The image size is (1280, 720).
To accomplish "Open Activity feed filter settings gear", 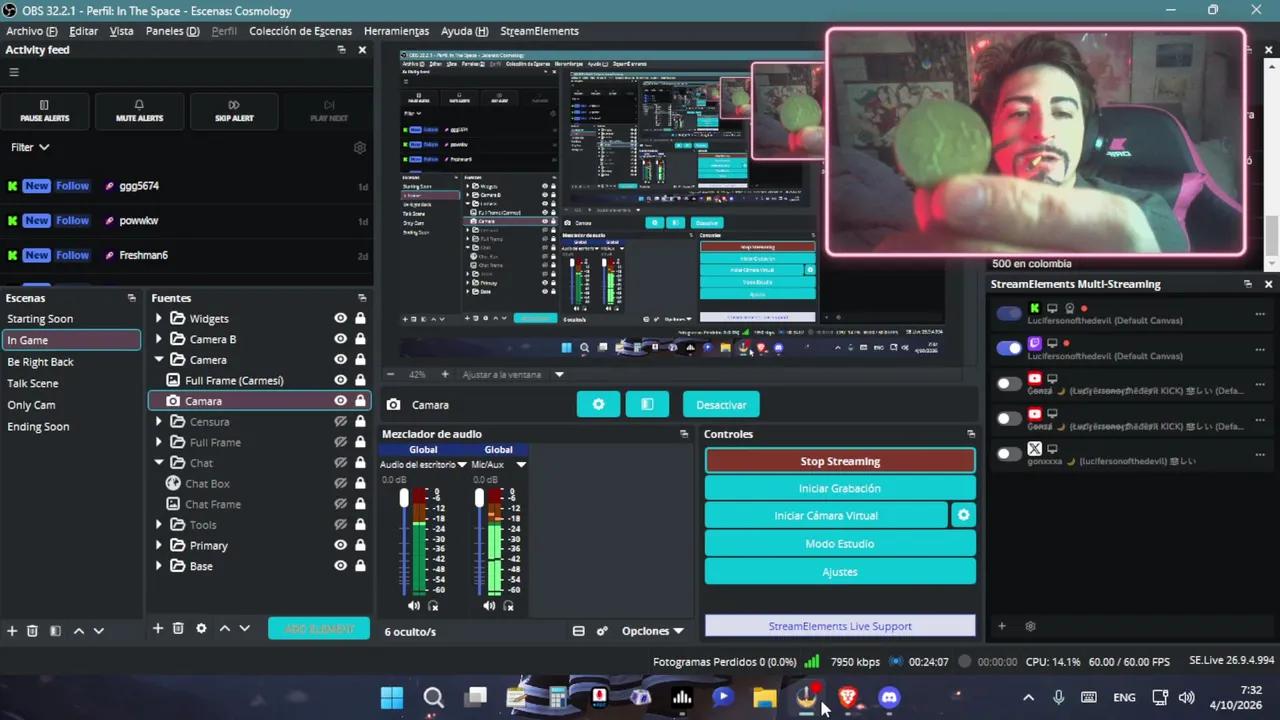I will (360, 148).
